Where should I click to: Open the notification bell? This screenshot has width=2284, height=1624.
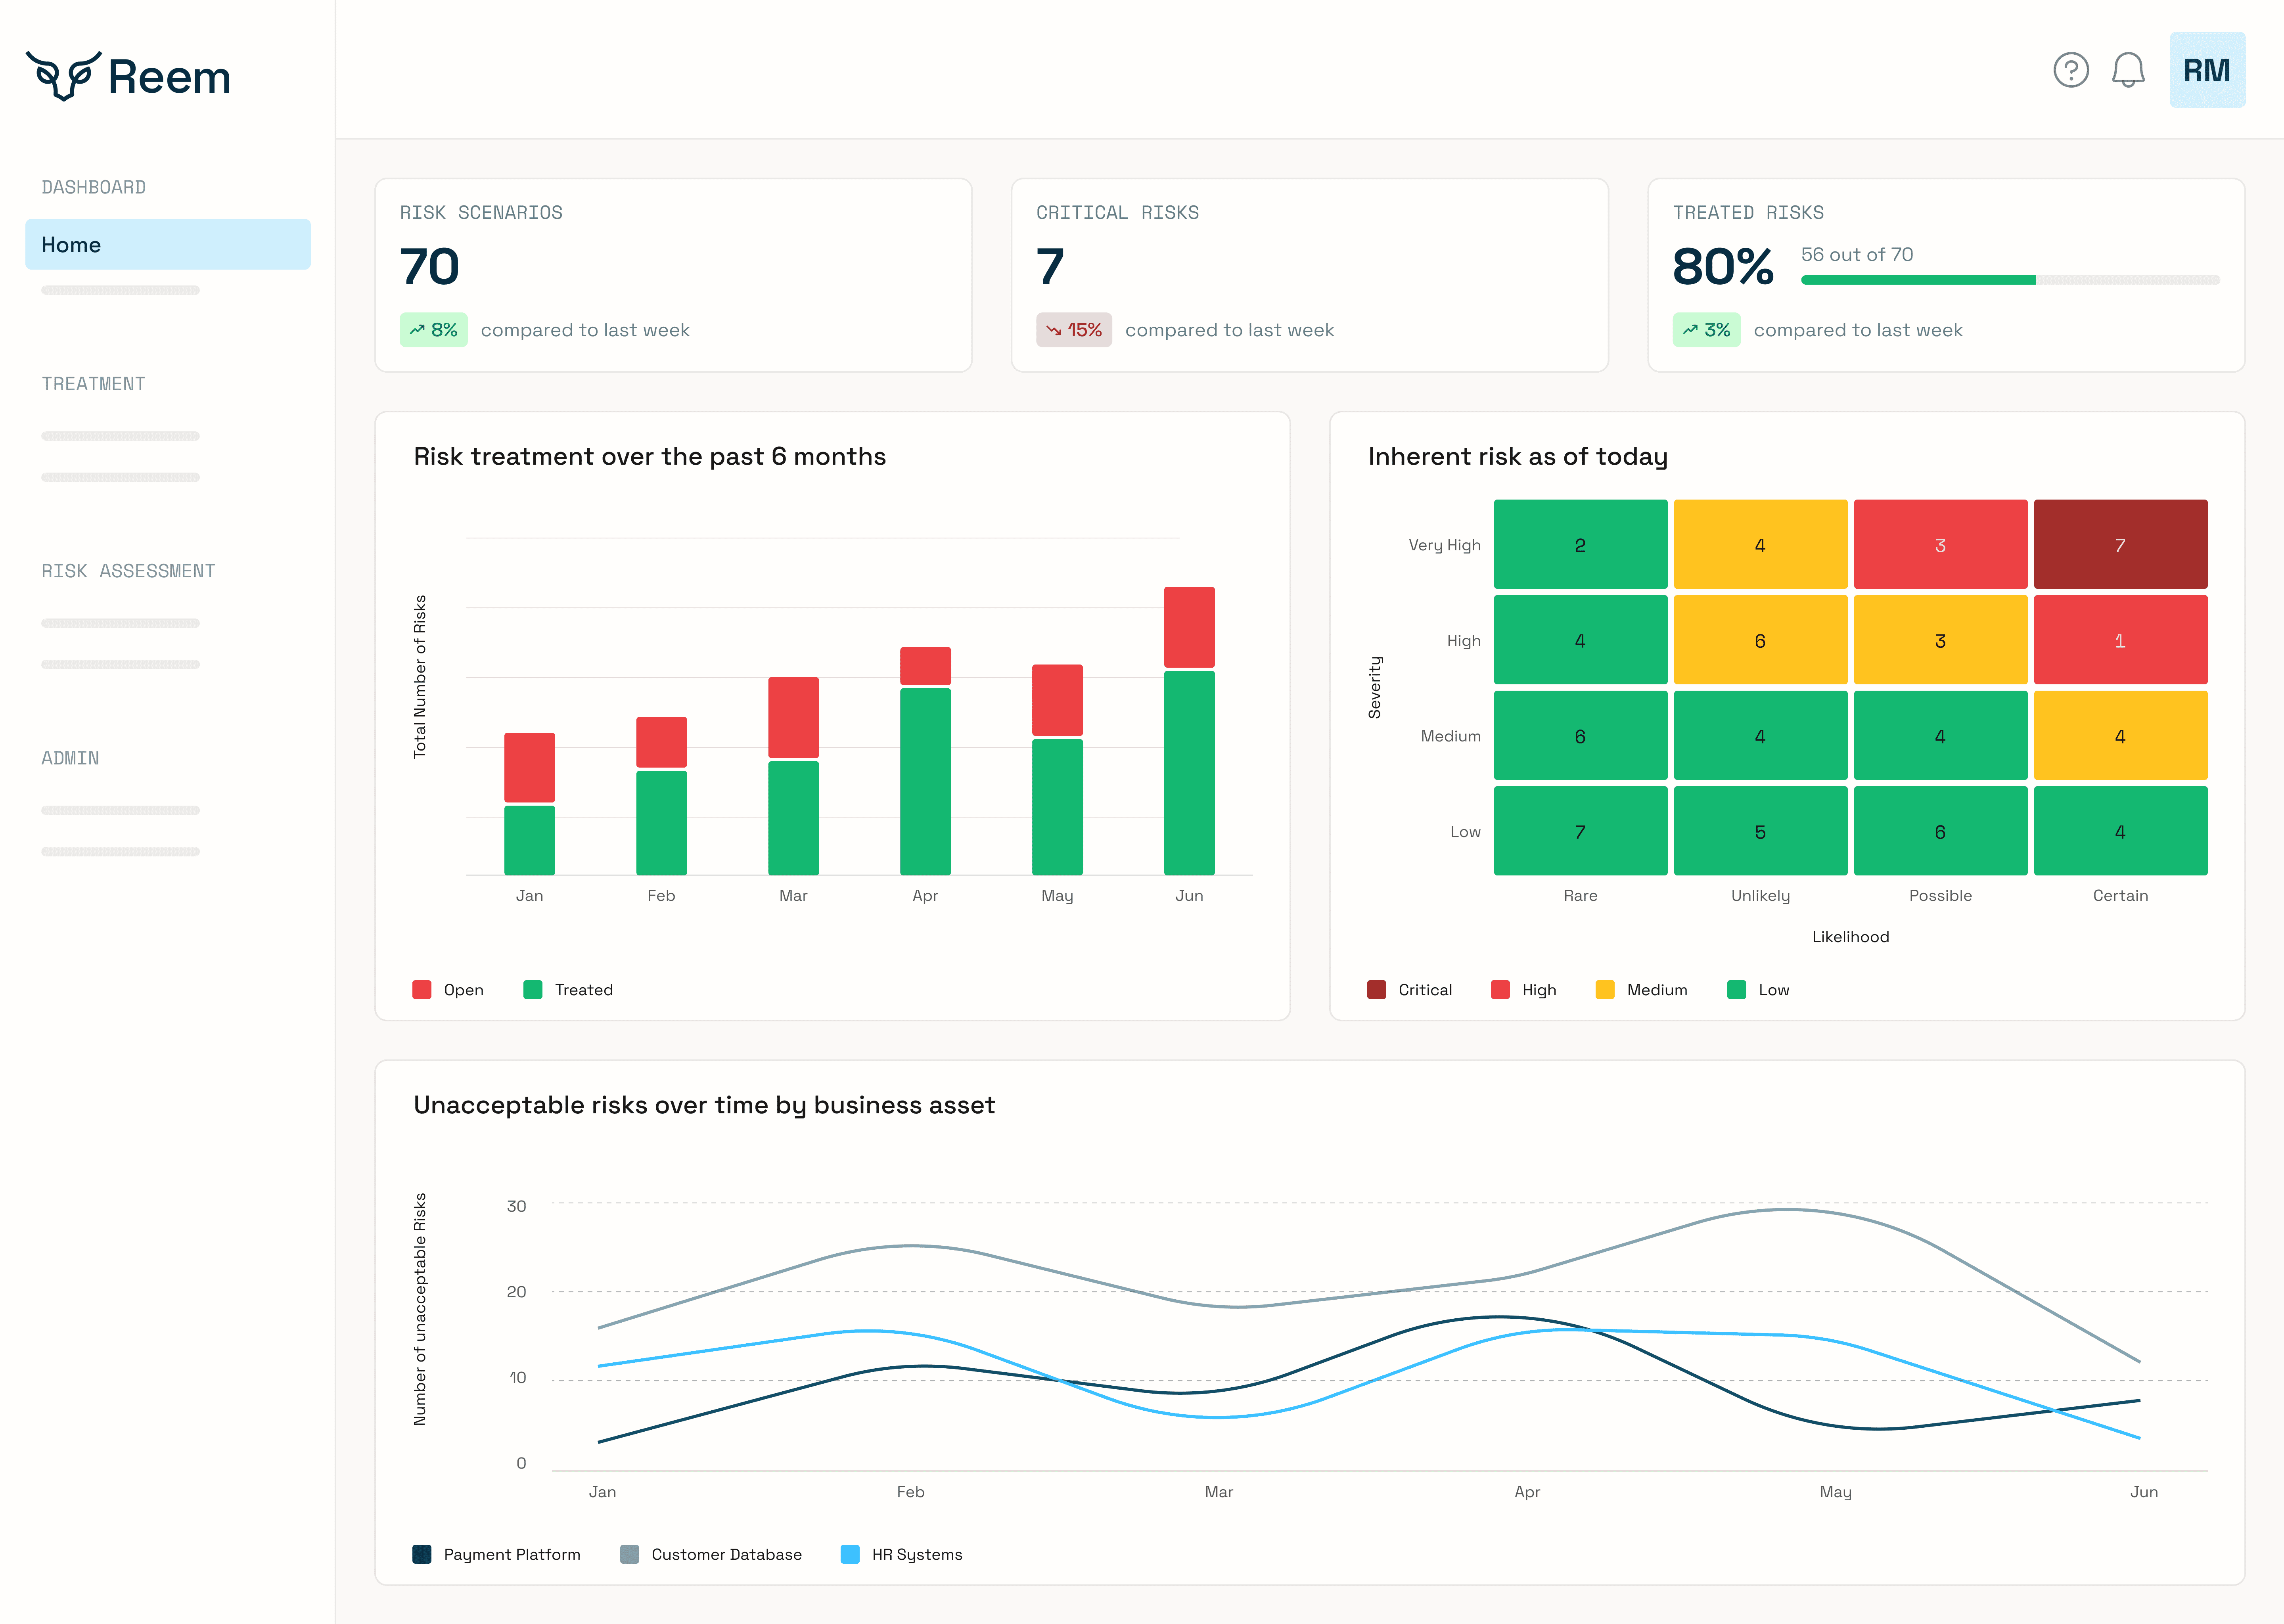pyautogui.click(x=2128, y=70)
